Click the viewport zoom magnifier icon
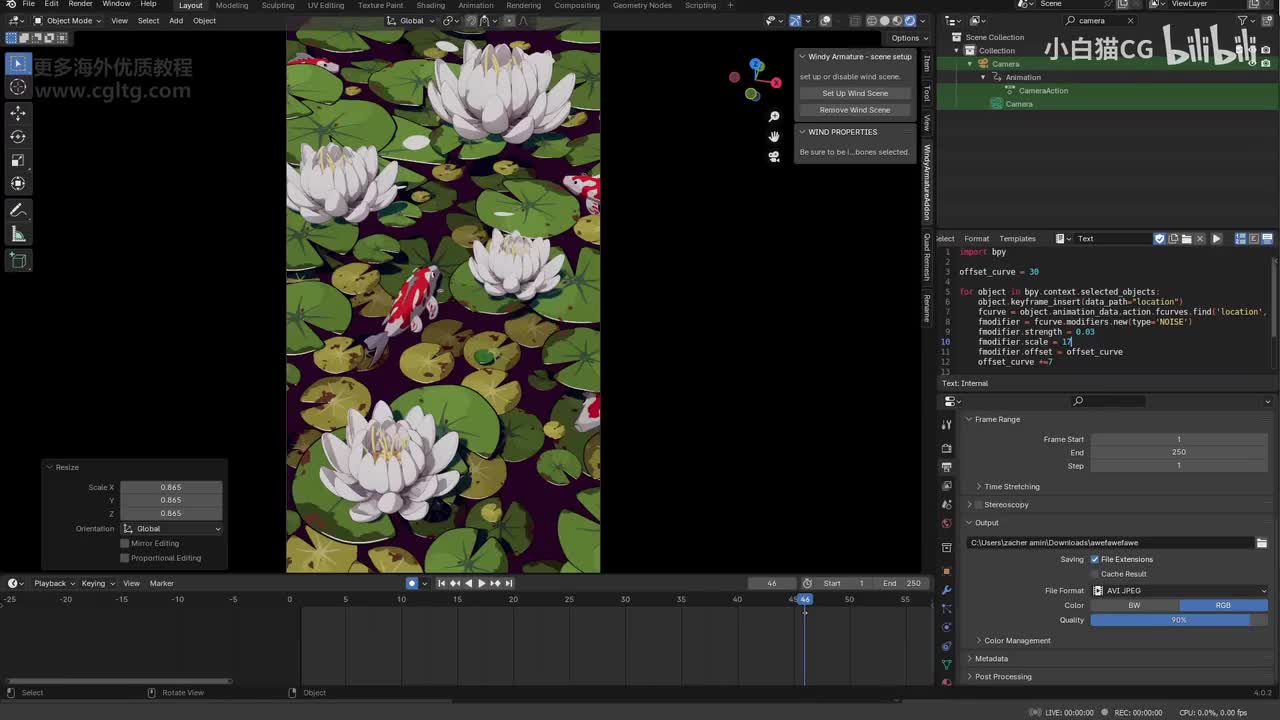This screenshot has height=720, width=1280. point(774,117)
